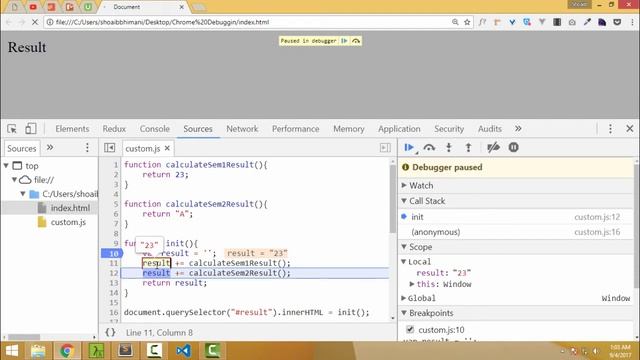Viewport: 640px width, 360px height.
Task: Resume script execution in debugger toolbar
Action: [409, 147]
